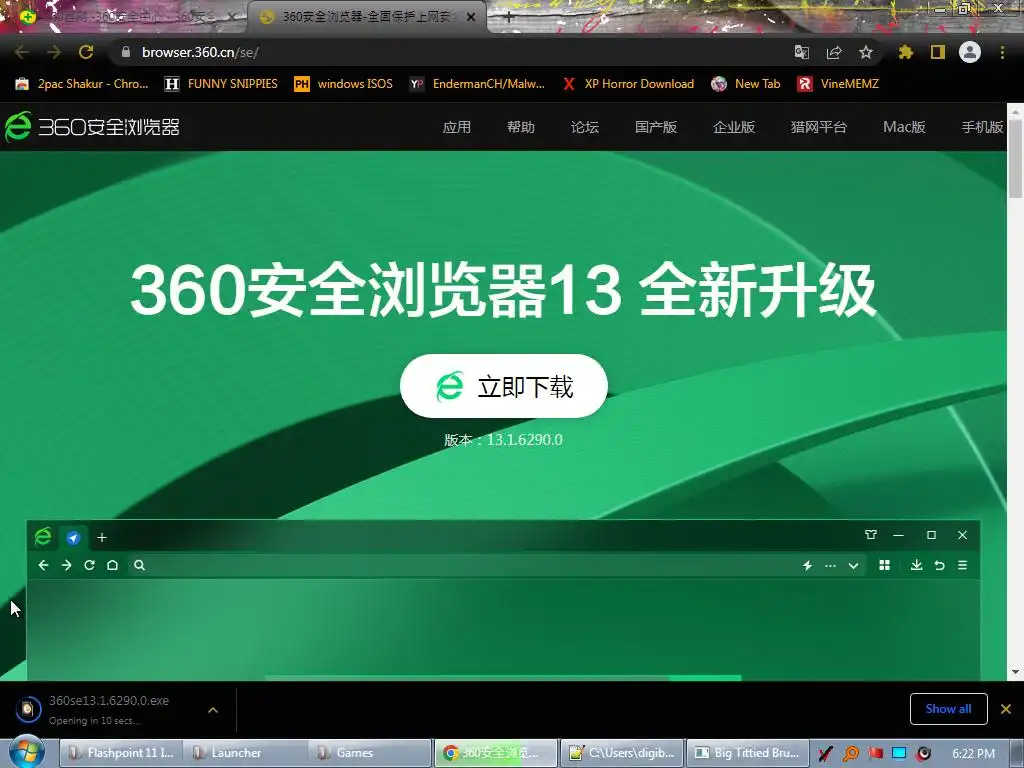
Task: Go back with Chrome's back arrow
Action: (x=22, y=52)
